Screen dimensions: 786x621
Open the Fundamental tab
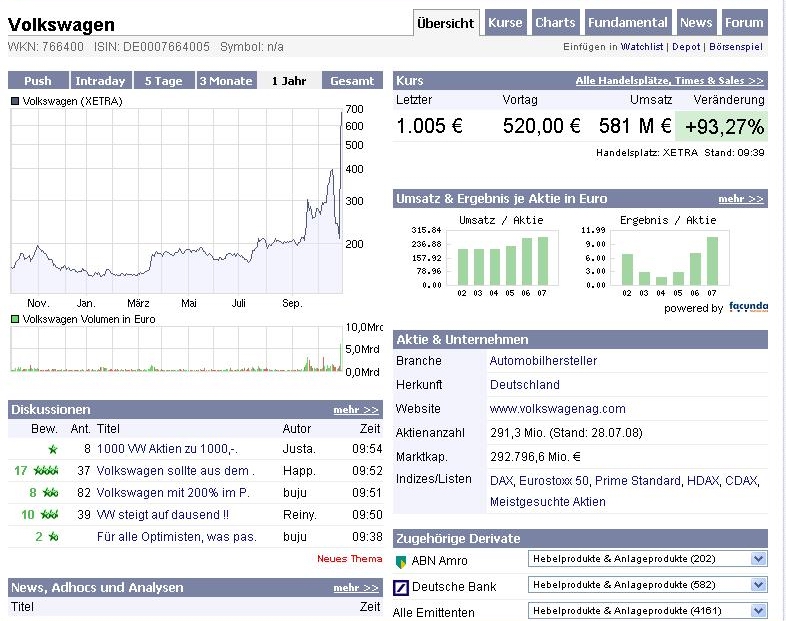coord(627,23)
